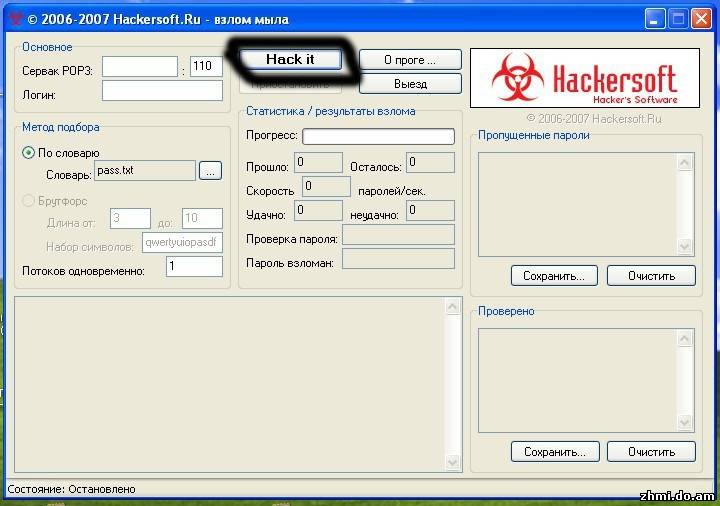Clear the Пропущенные пароли list with Очистить
The height and width of the screenshot is (506, 720).
pos(651,276)
